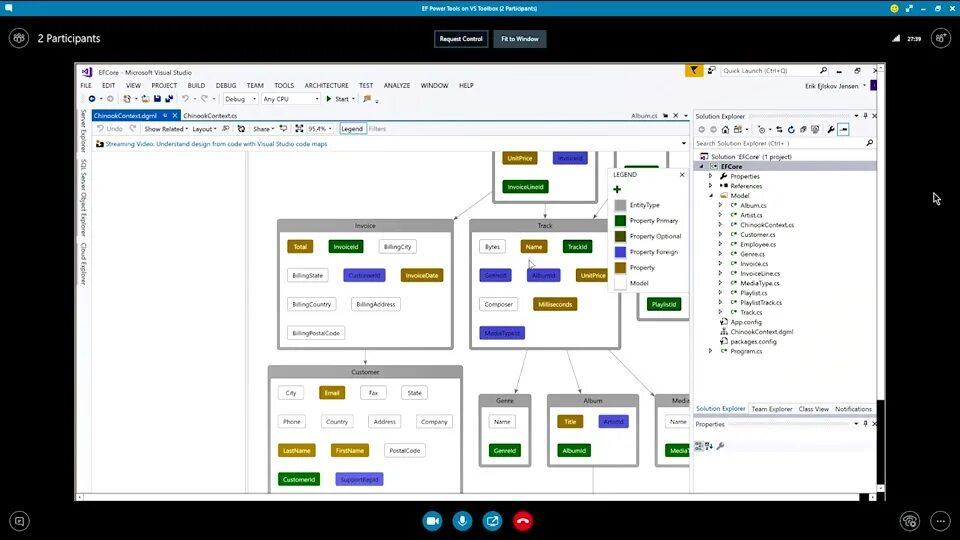Click the notifications flag icon in title bar
Image resolution: width=960 pixels, height=540 pixels.
point(694,70)
